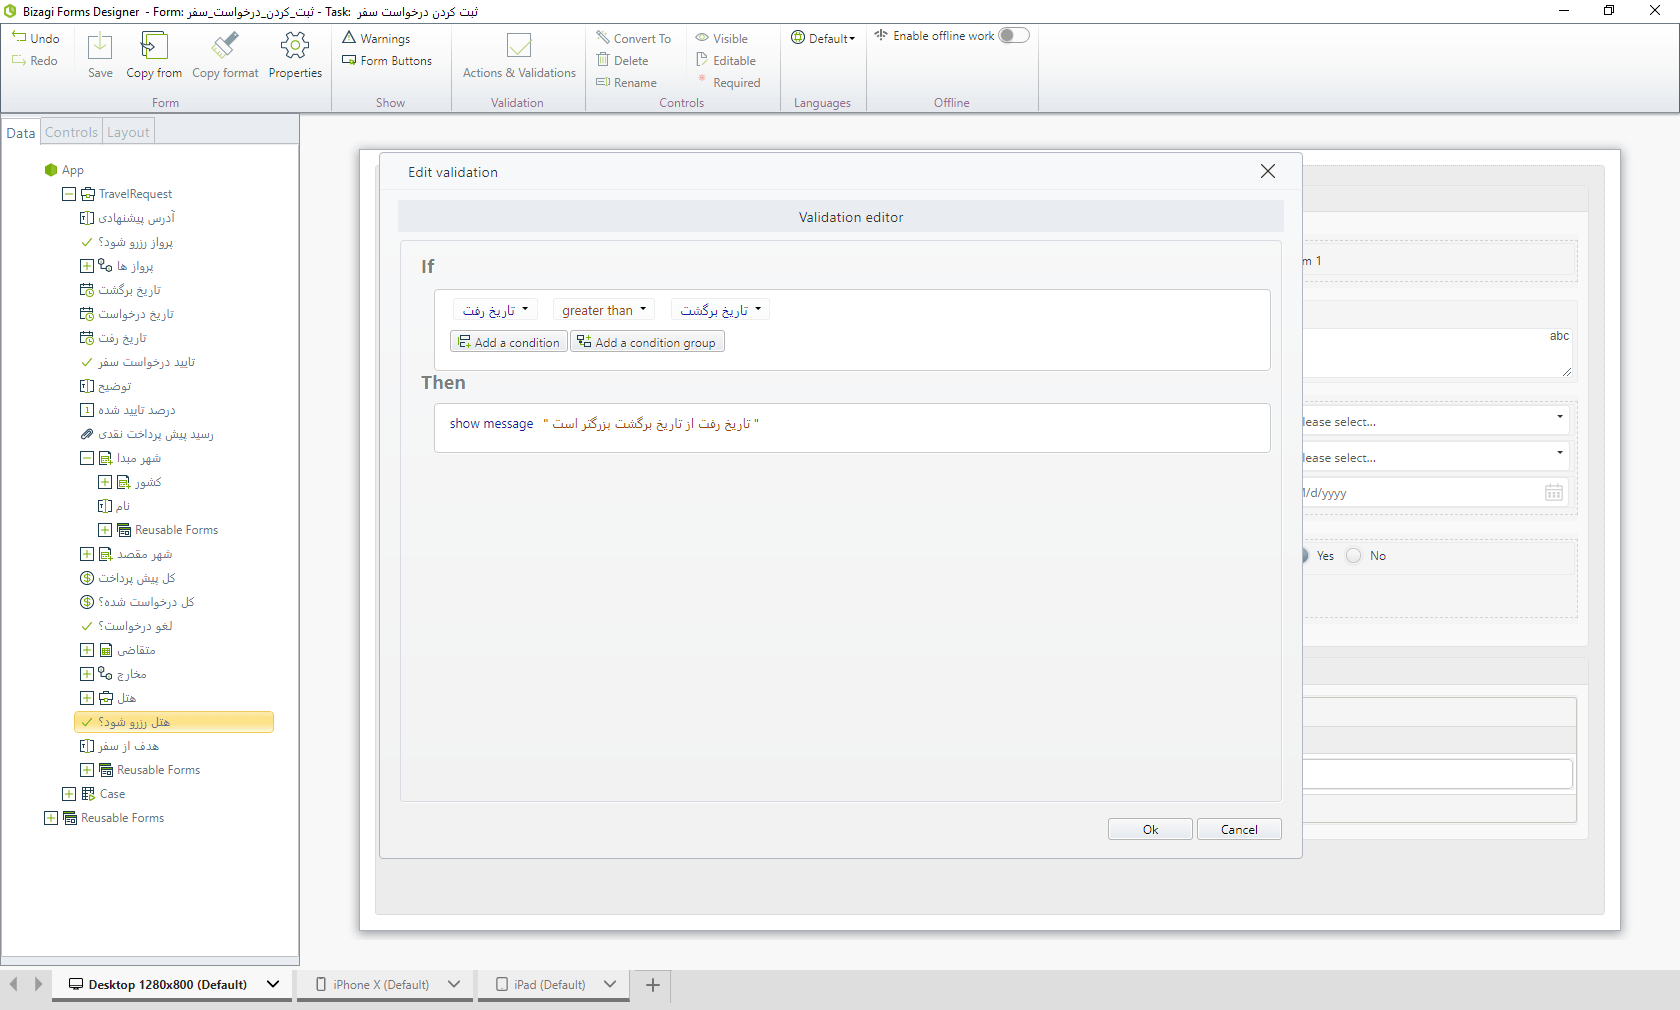Expand the Case node
The height and width of the screenshot is (1010, 1680).
(69, 794)
